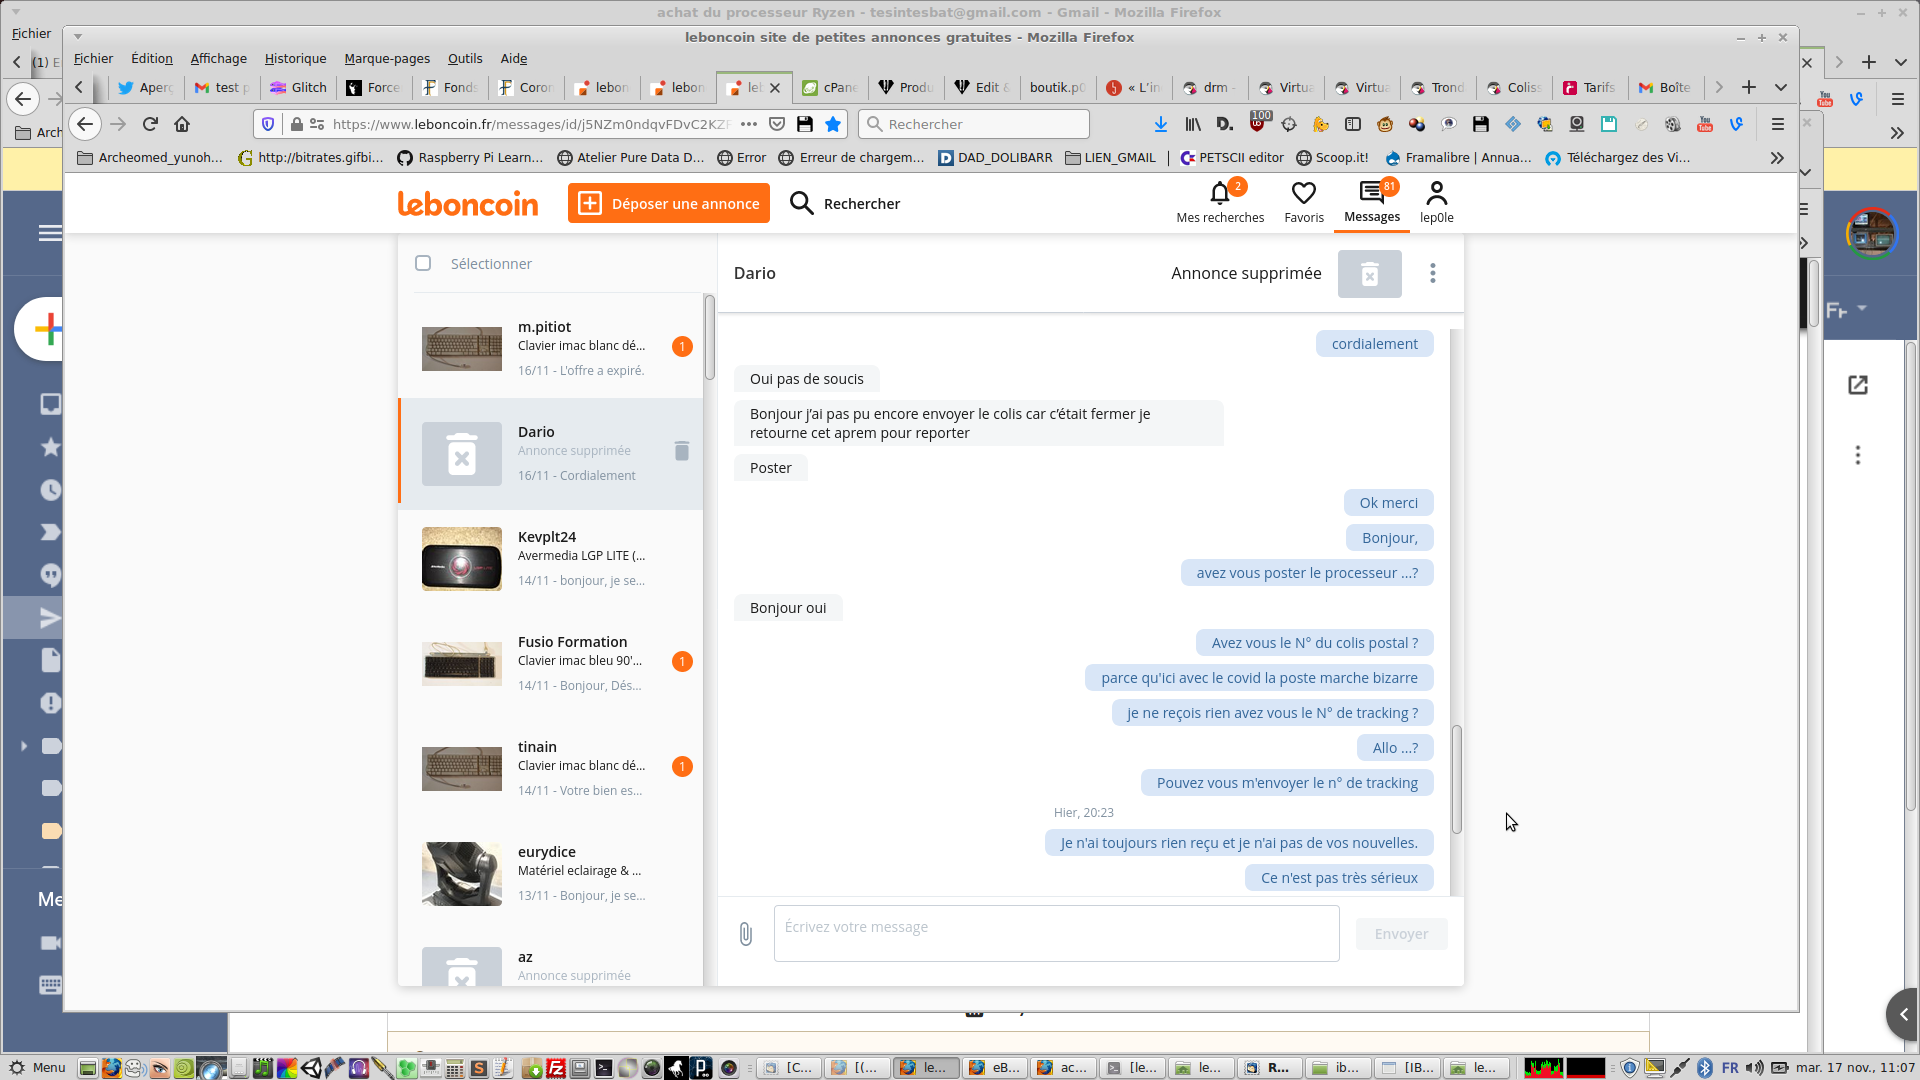Screen dimensions: 1920x1080
Task: Open Favoris heart icon
Action: click(x=1303, y=194)
